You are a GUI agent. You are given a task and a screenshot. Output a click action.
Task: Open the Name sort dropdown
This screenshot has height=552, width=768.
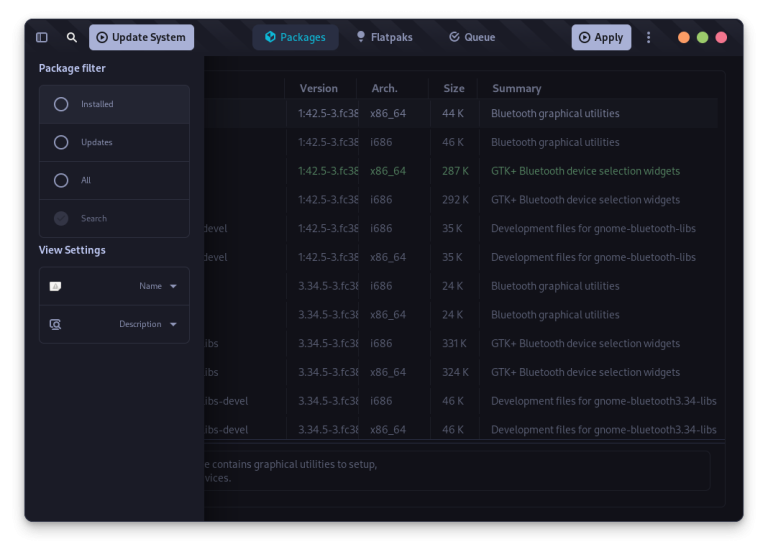tap(158, 286)
